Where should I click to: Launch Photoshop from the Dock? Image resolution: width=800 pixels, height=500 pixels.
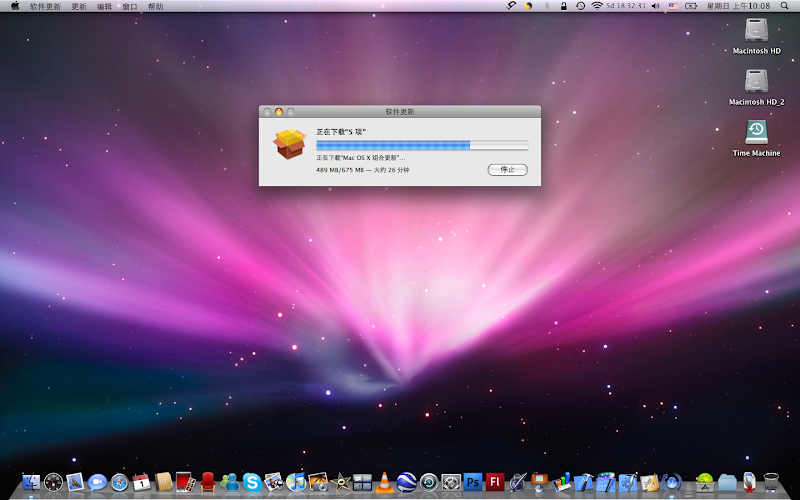[x=473, y=482]
